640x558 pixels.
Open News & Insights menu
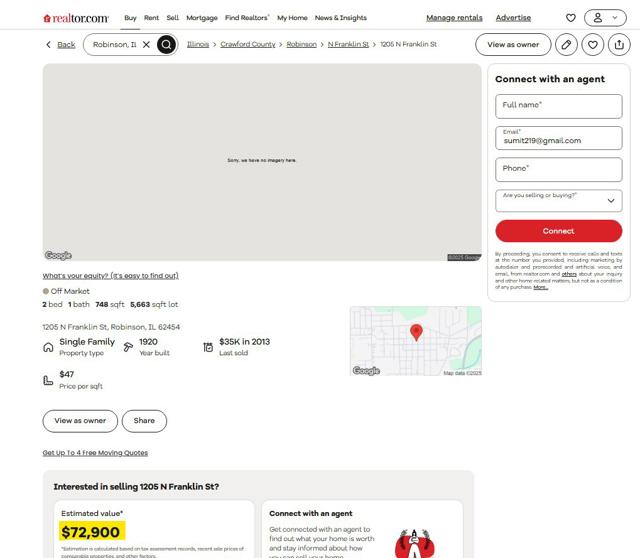coord(340,18)
